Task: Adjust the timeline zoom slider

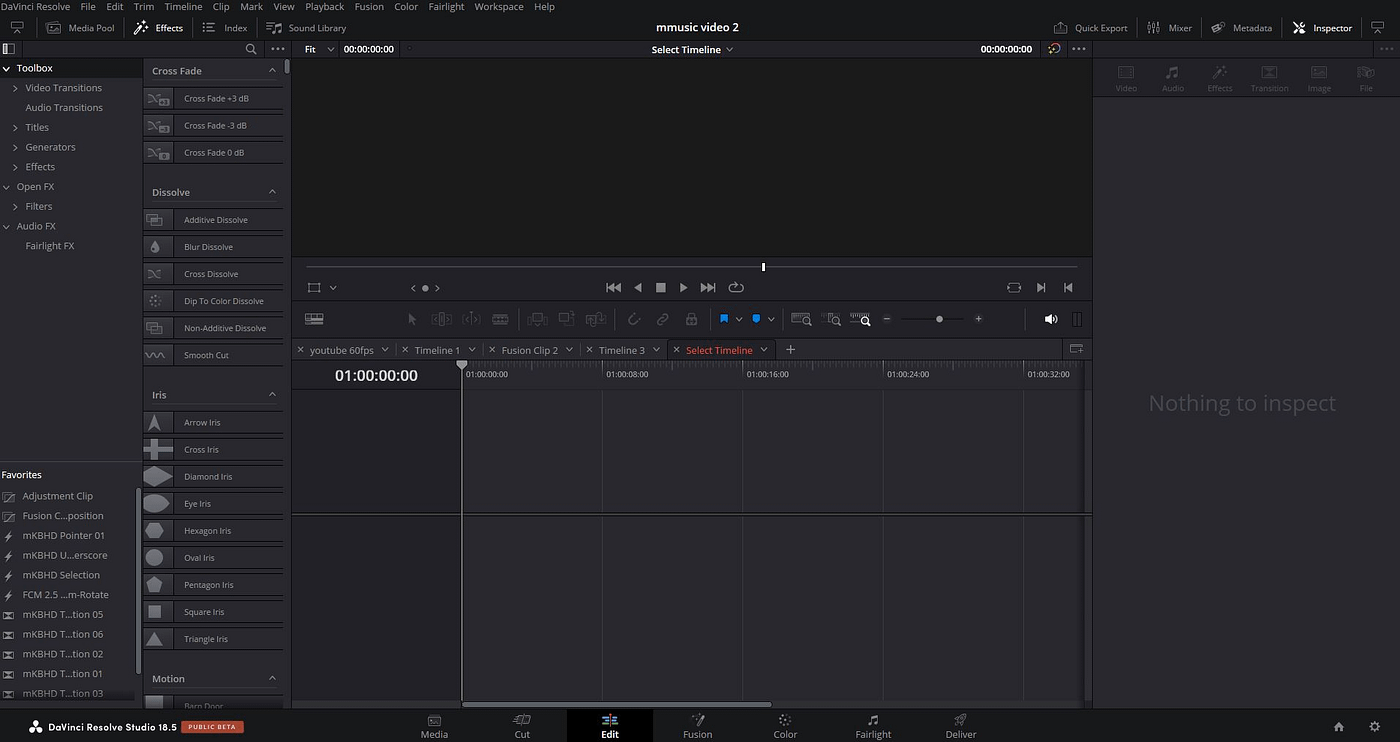Action: [x=938, y=319]
